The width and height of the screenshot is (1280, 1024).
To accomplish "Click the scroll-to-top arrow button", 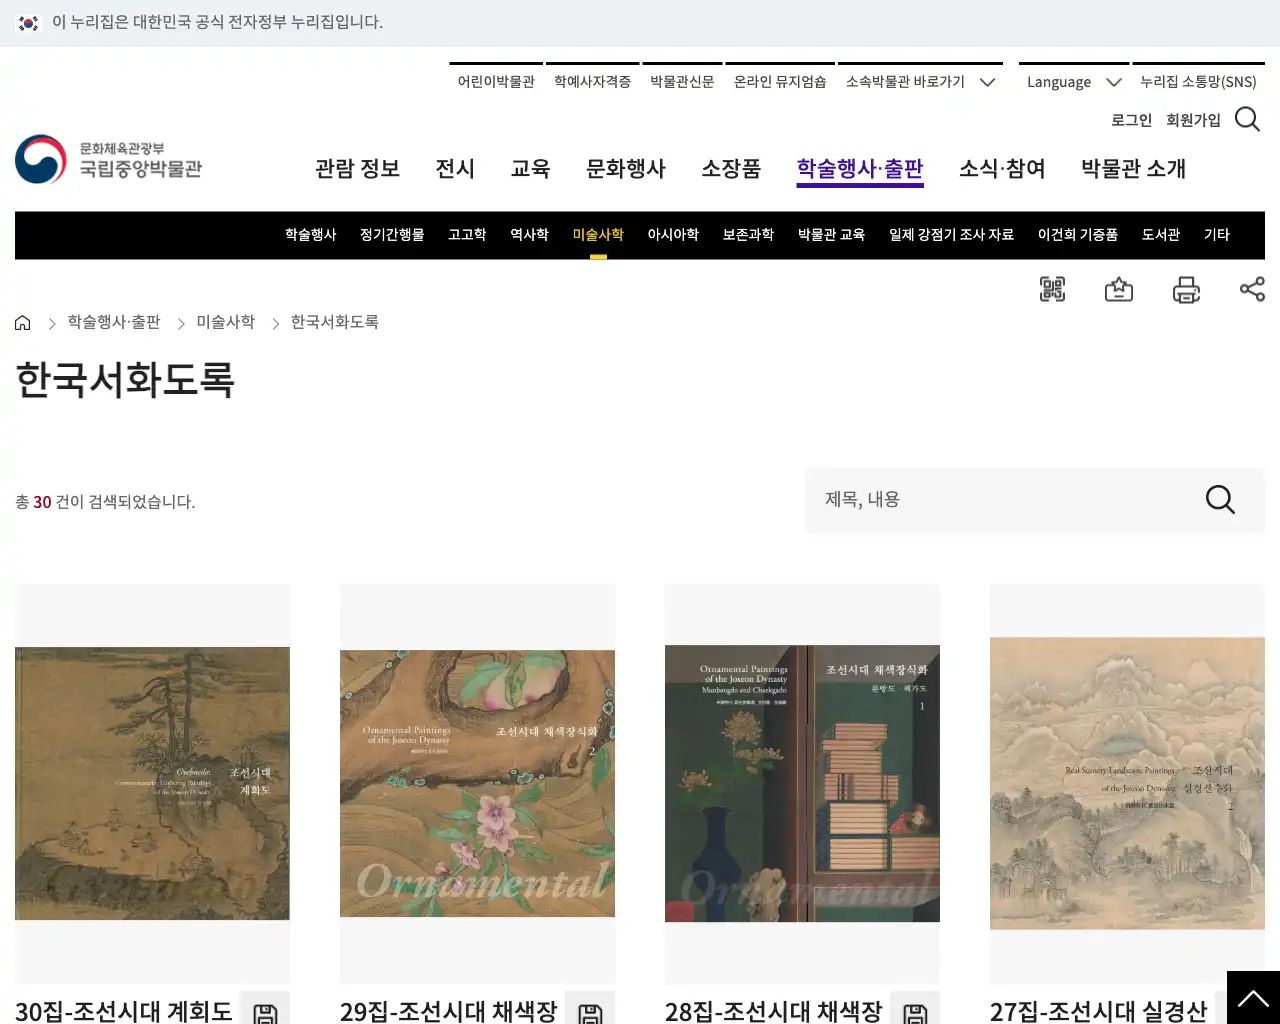I will pyautogui.click(x=1253, y=998).
